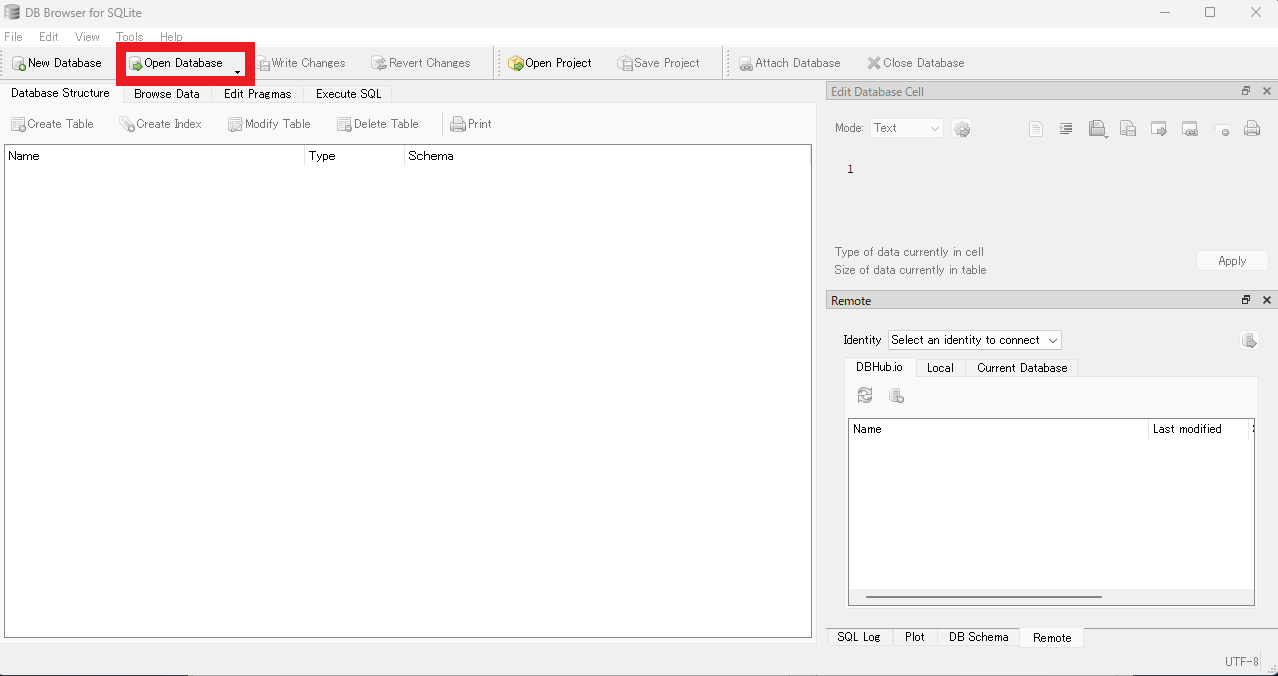The height and width of the screenshot is (676, 1278).
Task: Click the Revert Changes toolbar button
Action: coord(420,63)
